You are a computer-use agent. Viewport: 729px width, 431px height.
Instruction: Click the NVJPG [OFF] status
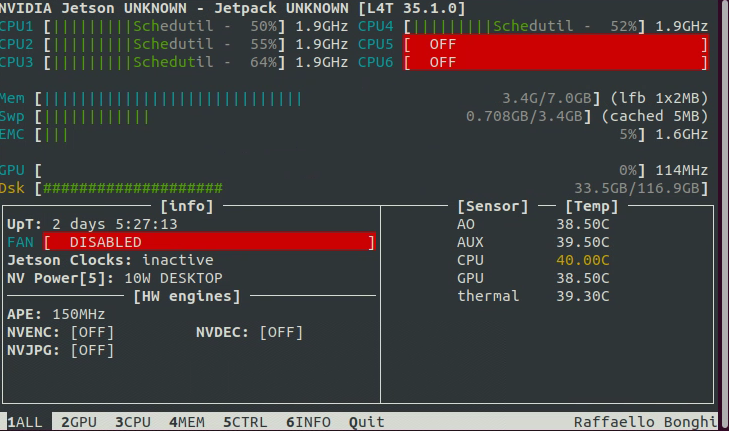(x=92, y=350)
